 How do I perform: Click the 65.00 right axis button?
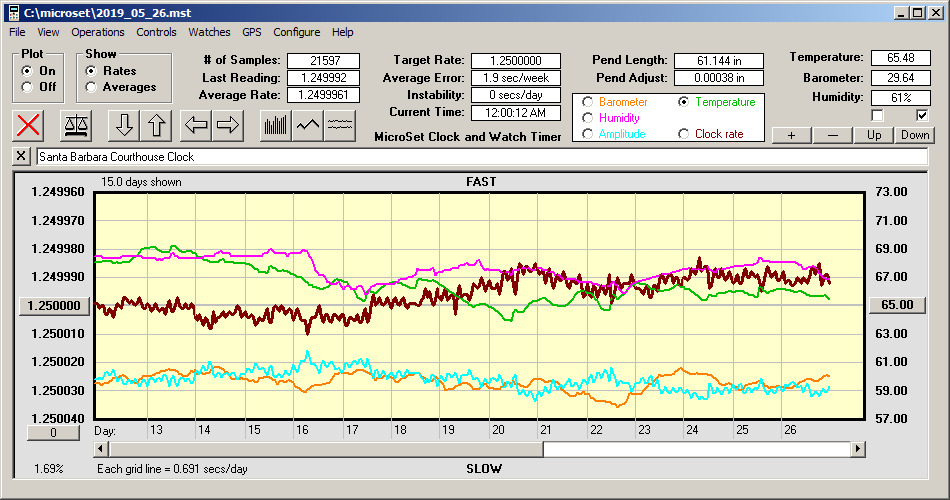pyautogui.click(x=897, y=305)
